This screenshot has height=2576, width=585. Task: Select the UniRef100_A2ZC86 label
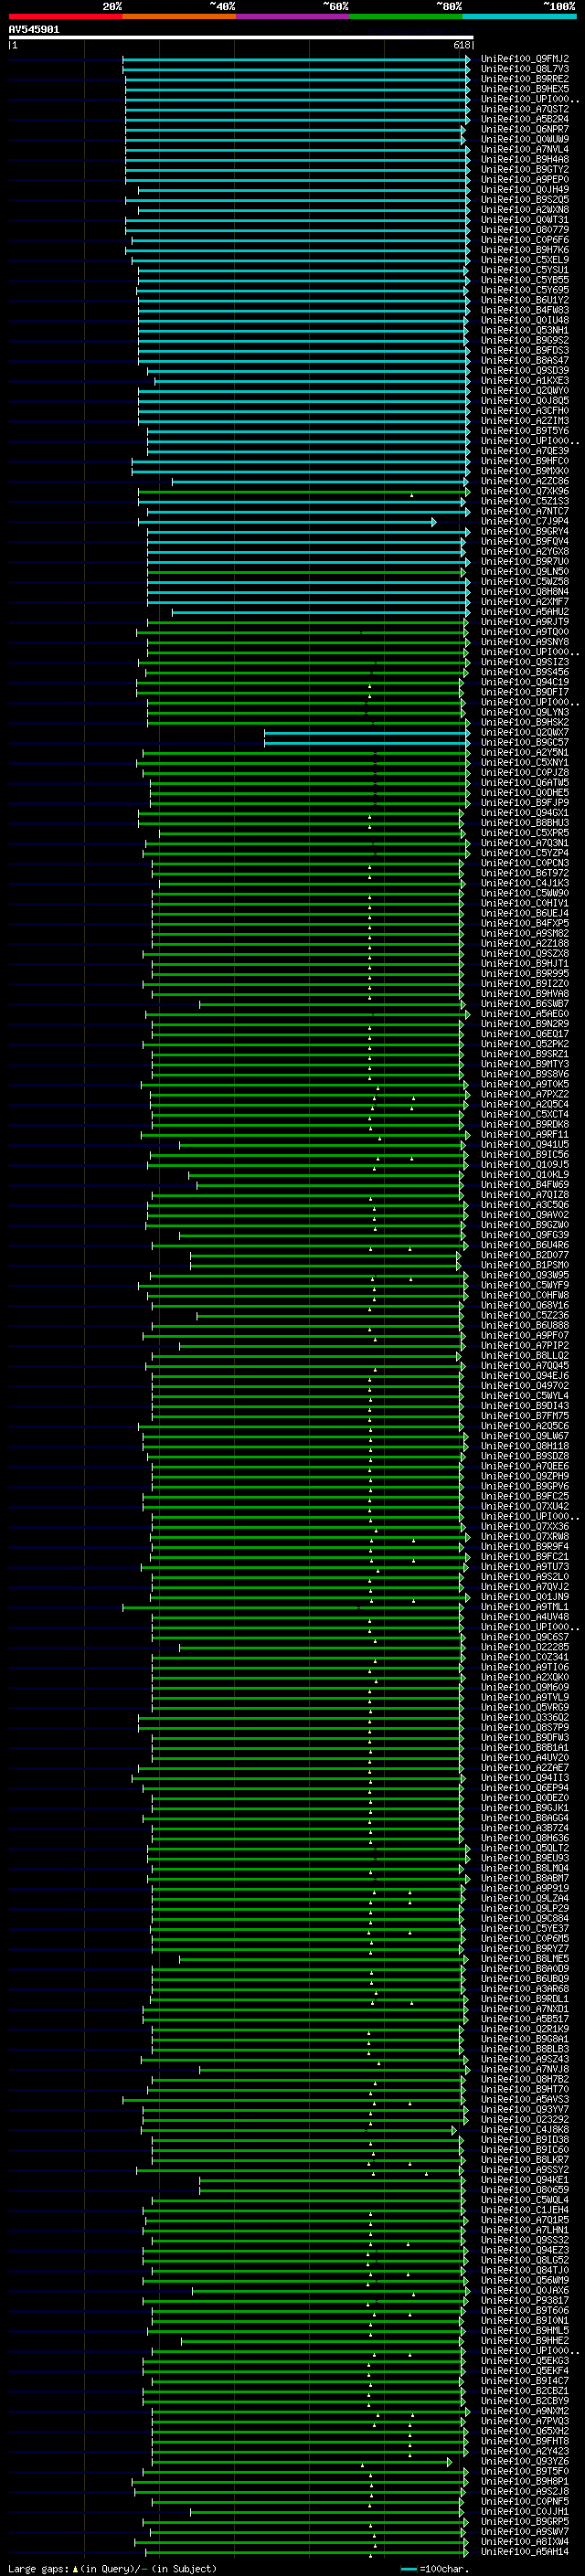click(525, 482)
